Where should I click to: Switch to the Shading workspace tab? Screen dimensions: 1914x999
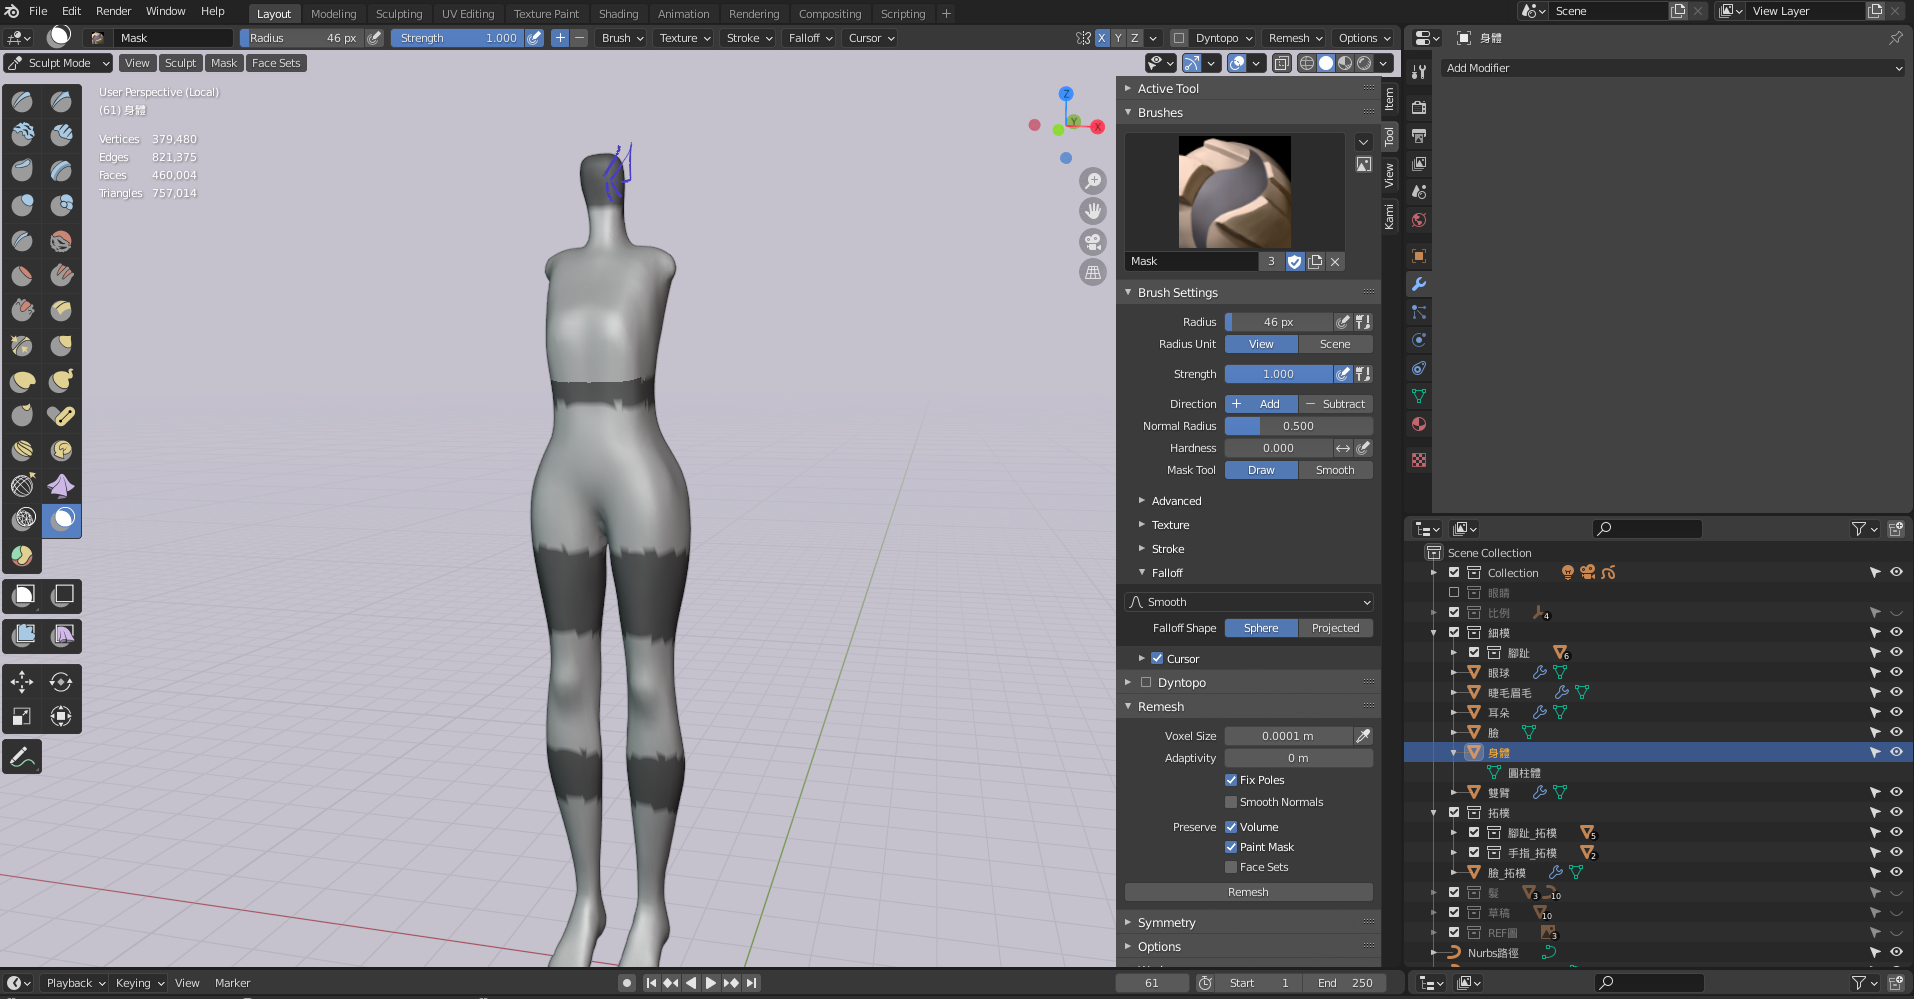(x=618, y=14)
